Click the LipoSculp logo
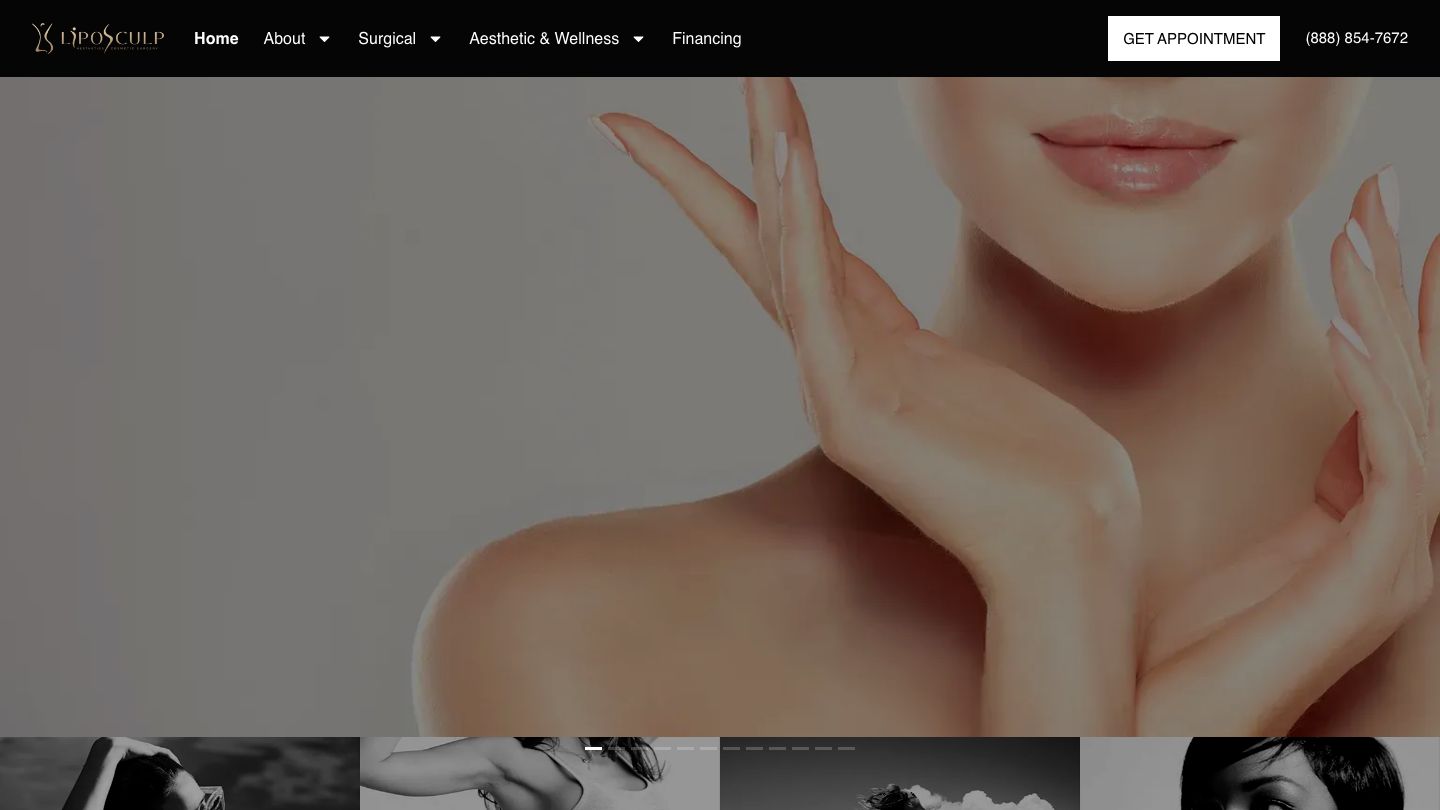1440x810 pixels. click(98, 38)
